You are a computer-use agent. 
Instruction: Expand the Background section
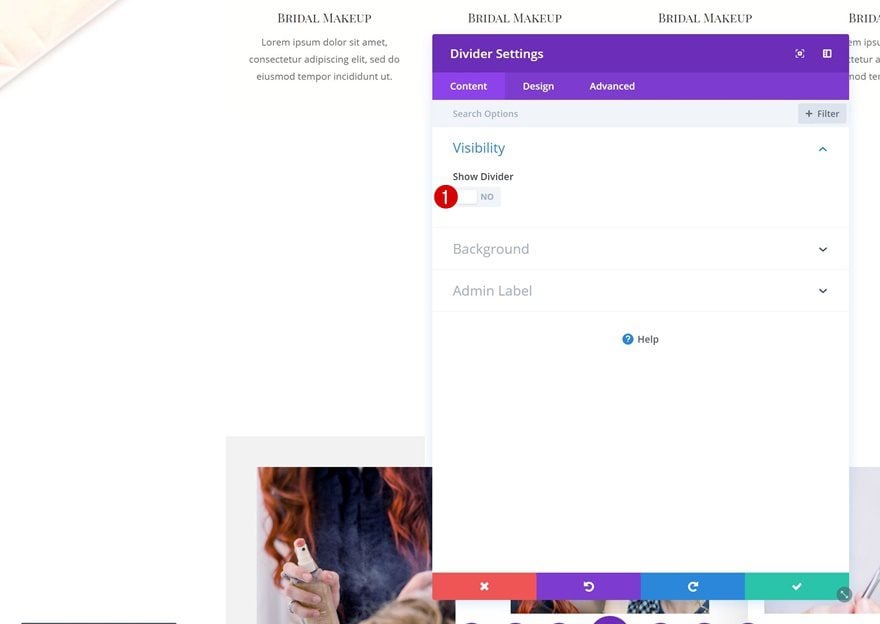(x=640, y=249)
